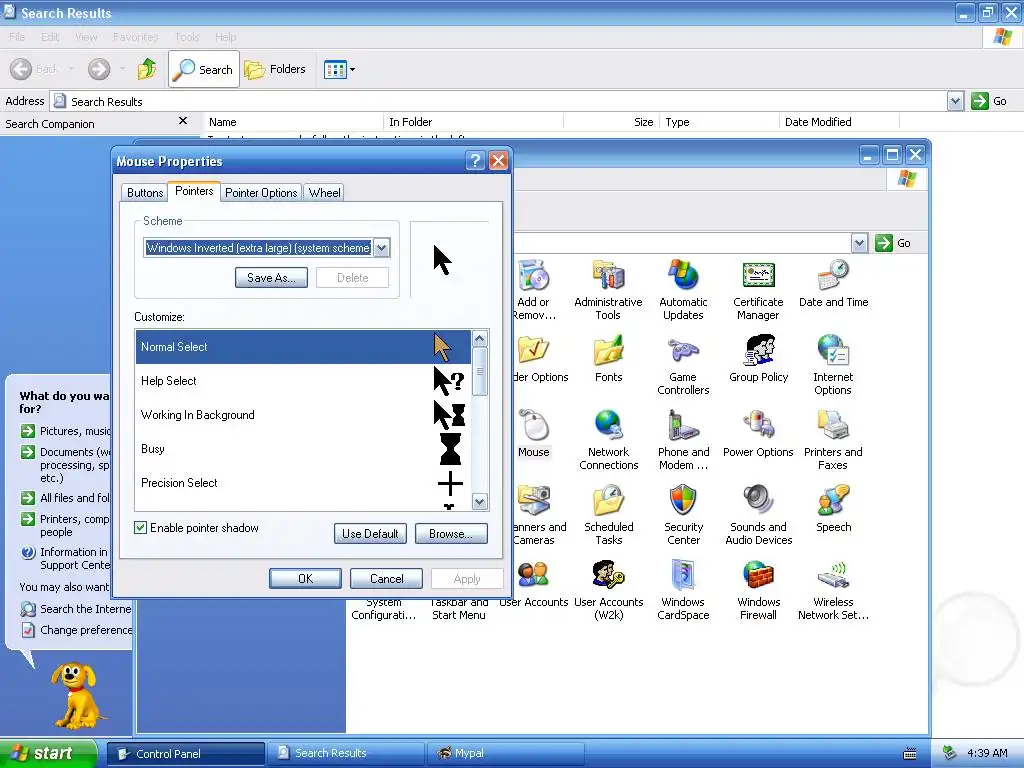Open Windows CardSpace icon
Image resolution: width=1024 pixels, height=768 pixels.
click(683, 590)
